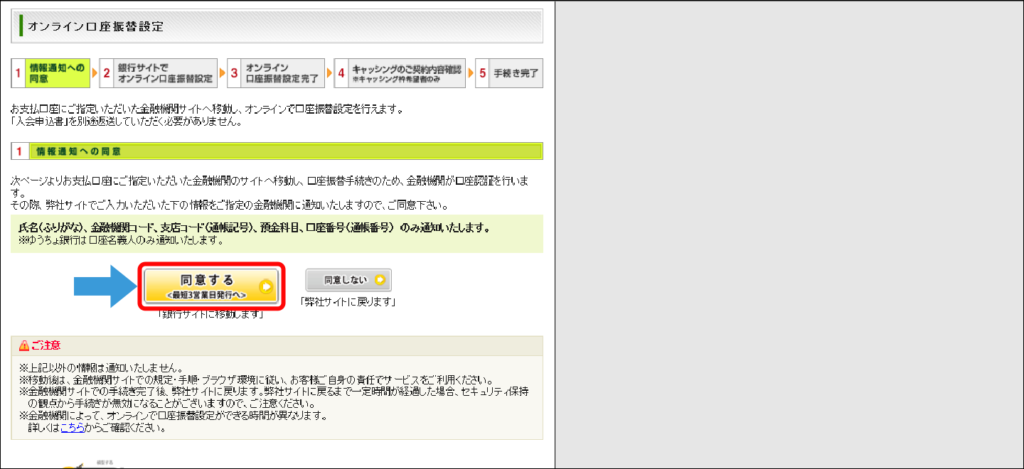Image resolution: width=1024 pixels, height=469 pixels.
Task: Click the round arrow icon on 同意する
Action: (x=265, y=287)
